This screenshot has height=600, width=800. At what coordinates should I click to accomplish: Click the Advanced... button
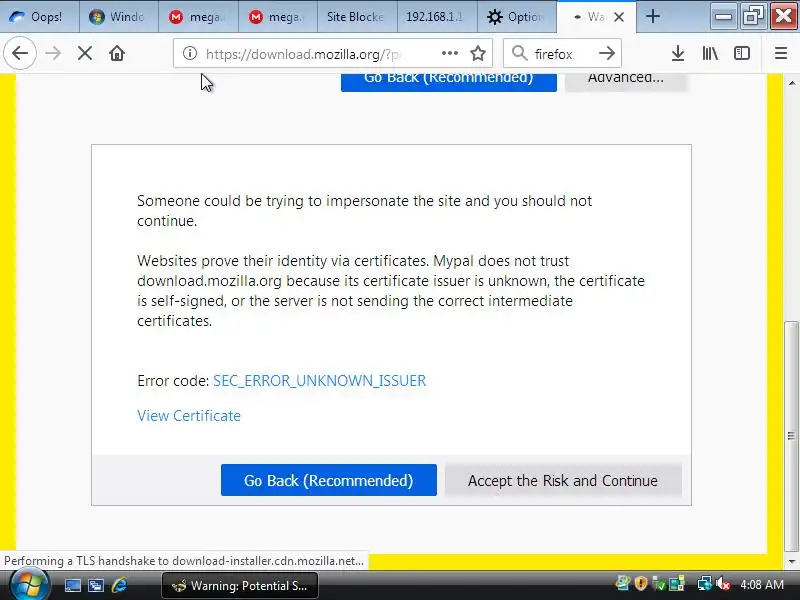[x=626, y=82]
